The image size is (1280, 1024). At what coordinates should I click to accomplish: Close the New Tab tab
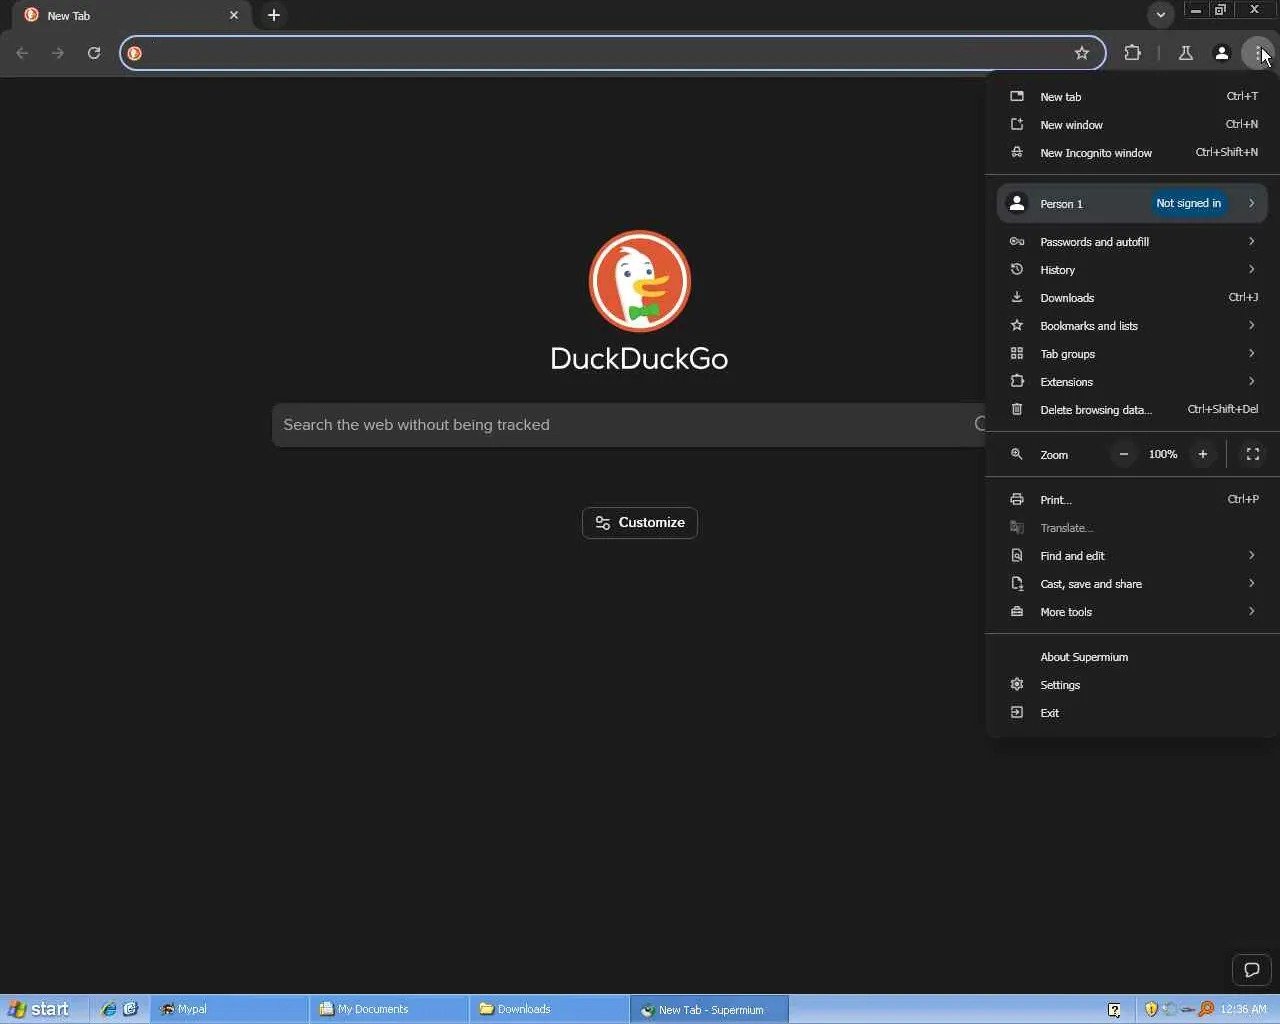tap(234, 15)
